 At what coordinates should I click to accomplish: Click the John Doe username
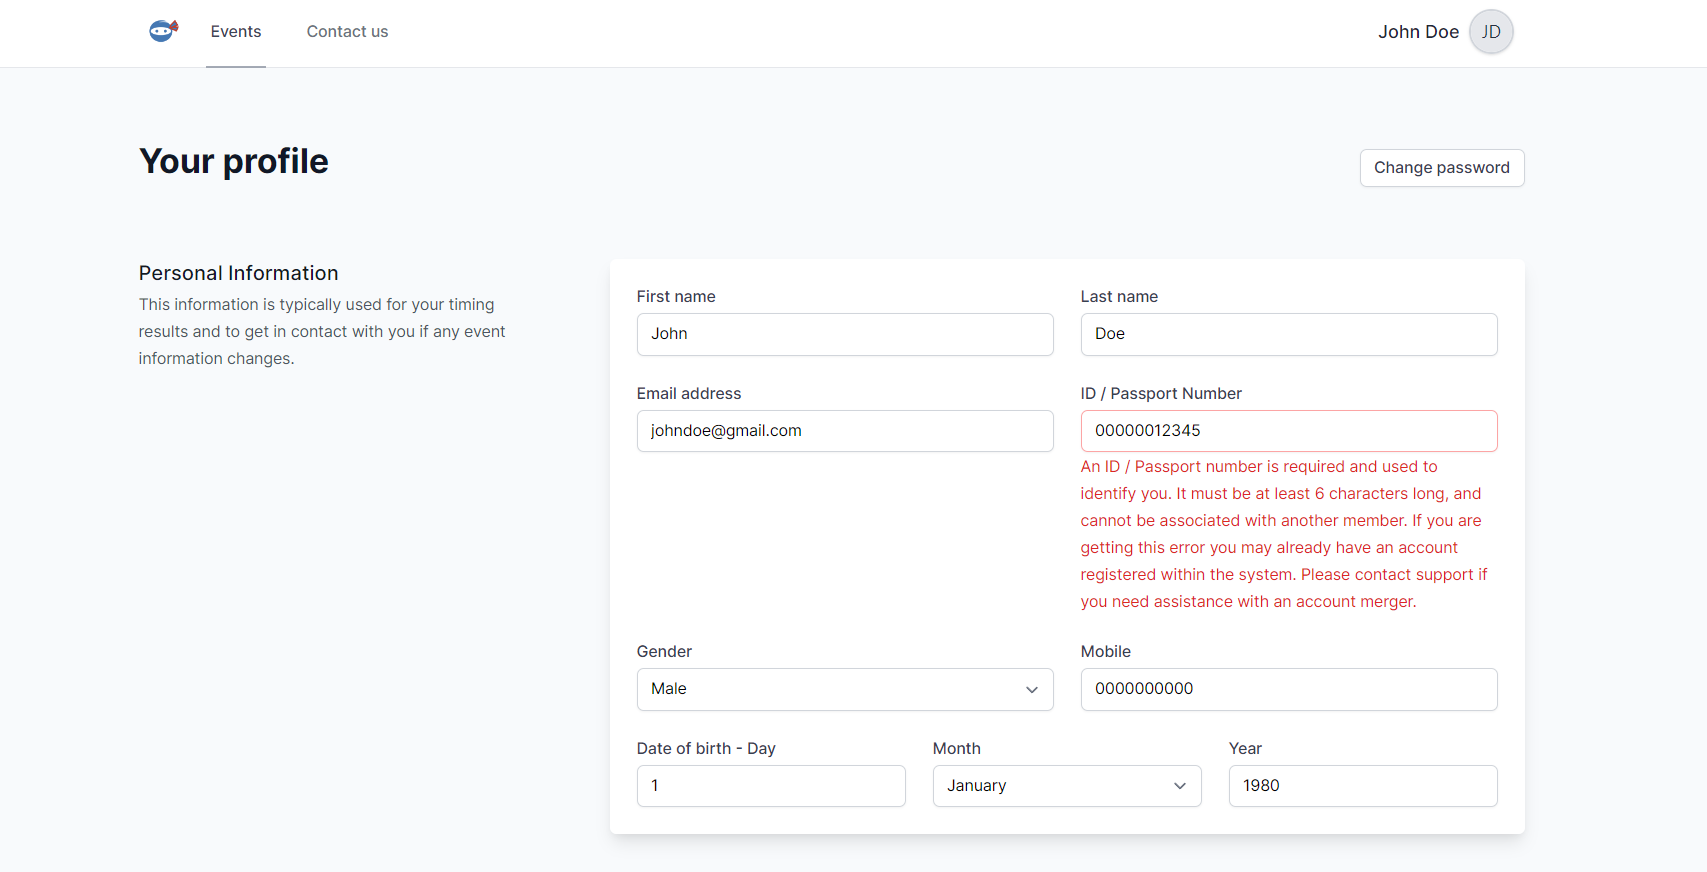[x=1417, y=32]
